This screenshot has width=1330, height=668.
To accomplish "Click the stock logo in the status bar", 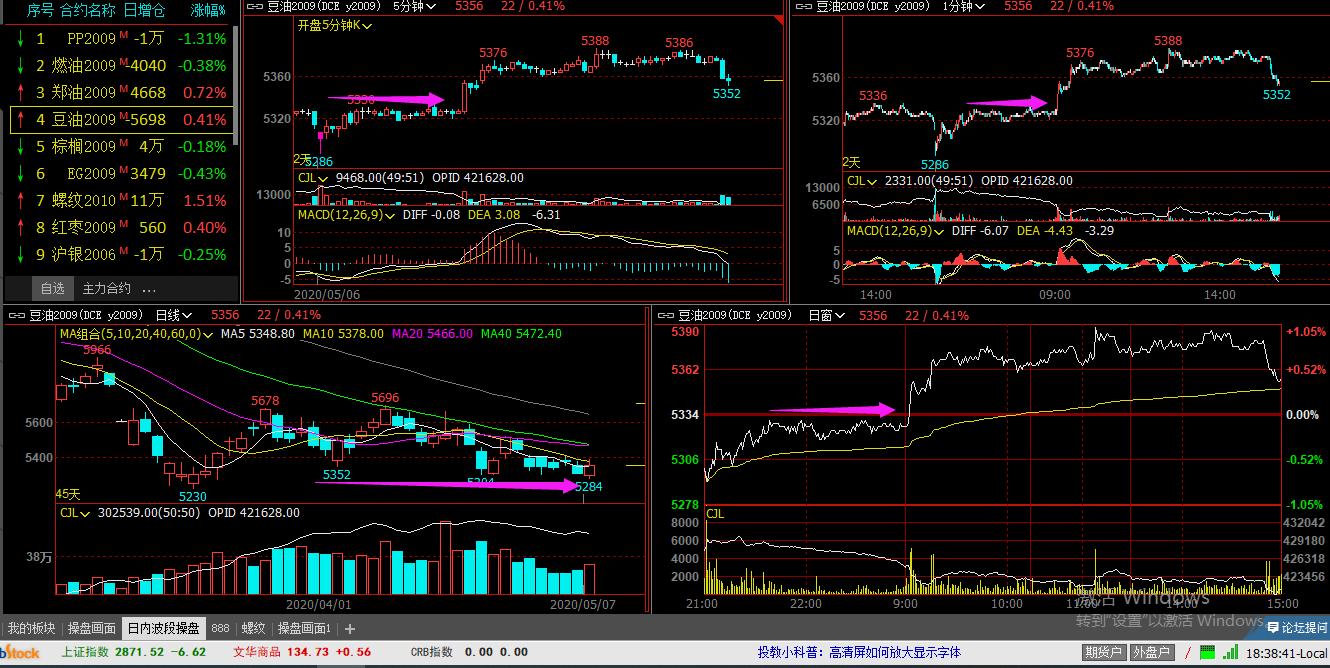I will click(x=21, y=653).
